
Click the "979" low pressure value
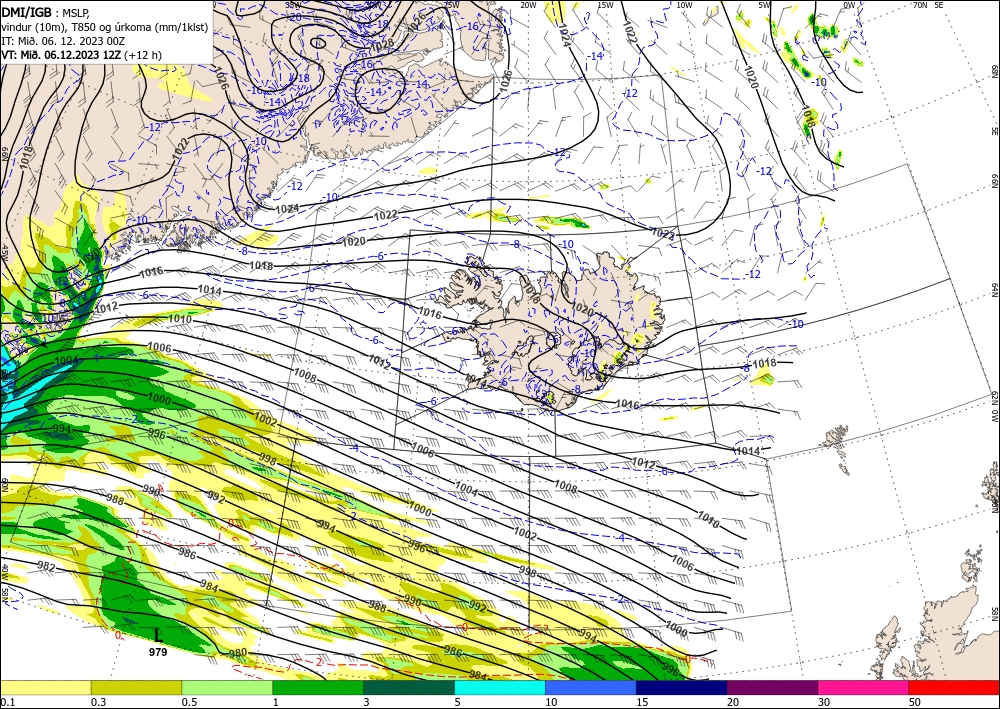point(158,652)
